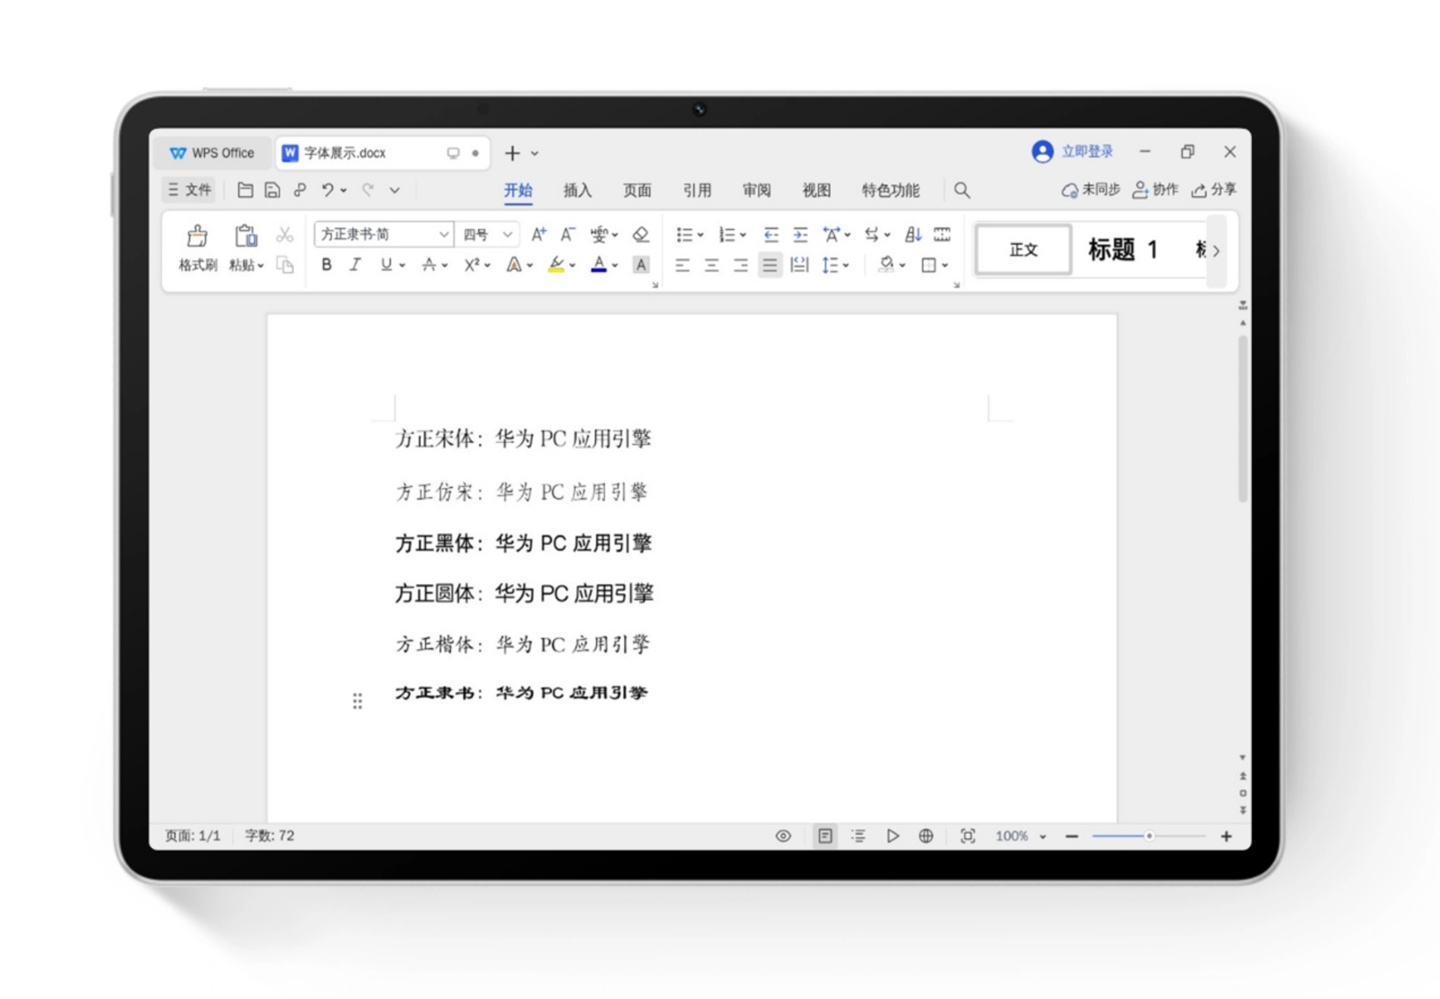Switch to web layout globe icon
Image resolution: width=1440 pixels, height=999 pixels.
[926, 836]
